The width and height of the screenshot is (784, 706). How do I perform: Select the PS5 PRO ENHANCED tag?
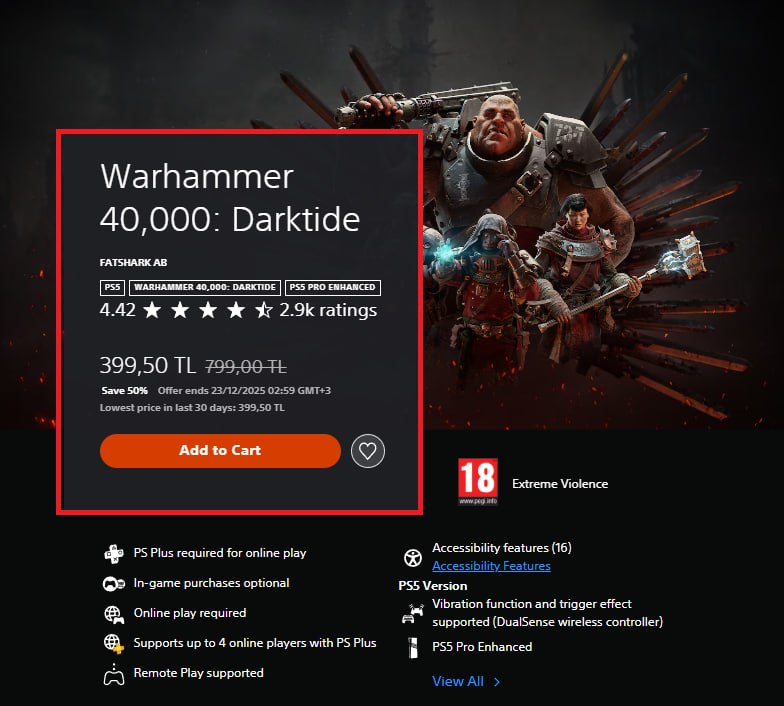coord(332,288)
